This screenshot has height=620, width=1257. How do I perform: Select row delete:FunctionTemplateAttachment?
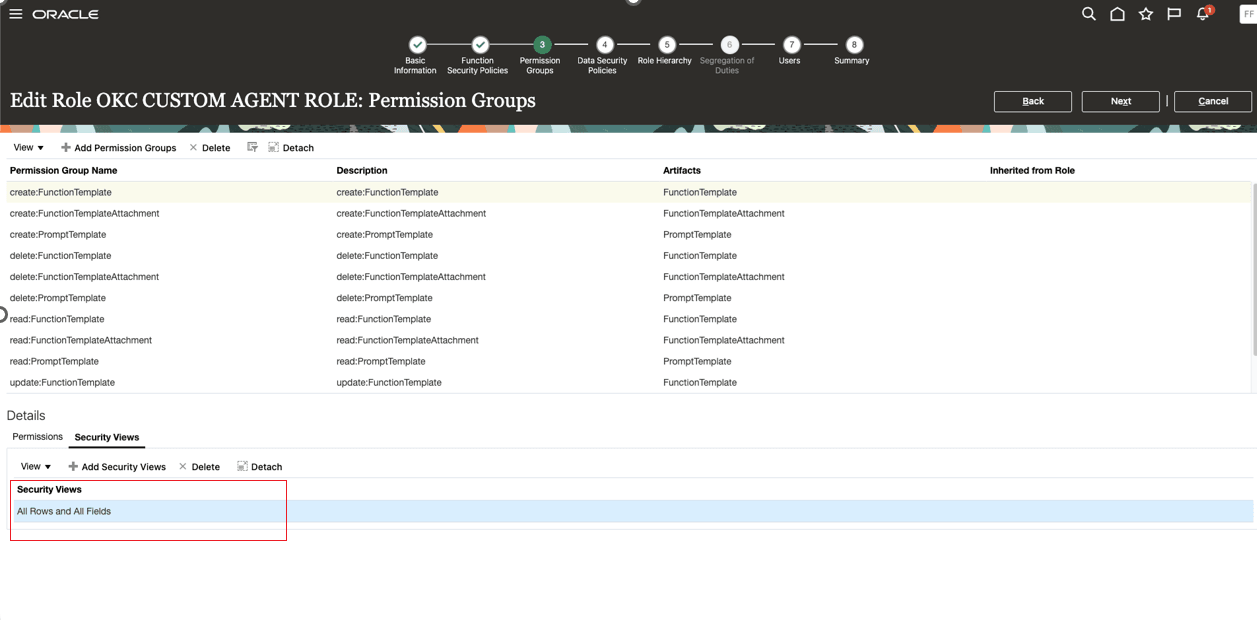(628, 276)
